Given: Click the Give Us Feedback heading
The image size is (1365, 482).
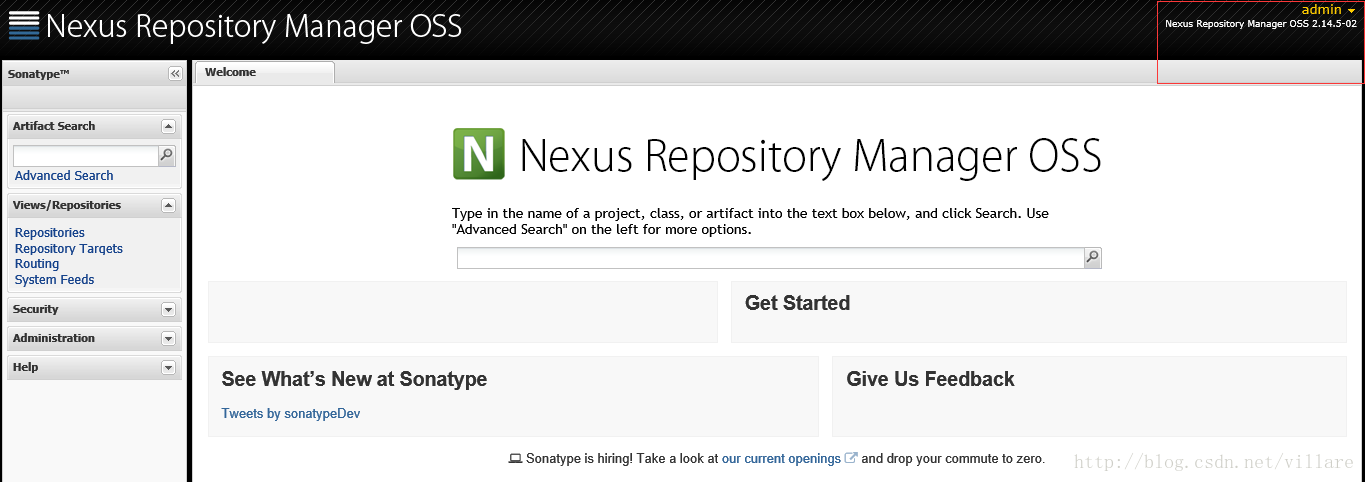Looking at the screenshot, I should pyautogui.click(x=930, y=379).
